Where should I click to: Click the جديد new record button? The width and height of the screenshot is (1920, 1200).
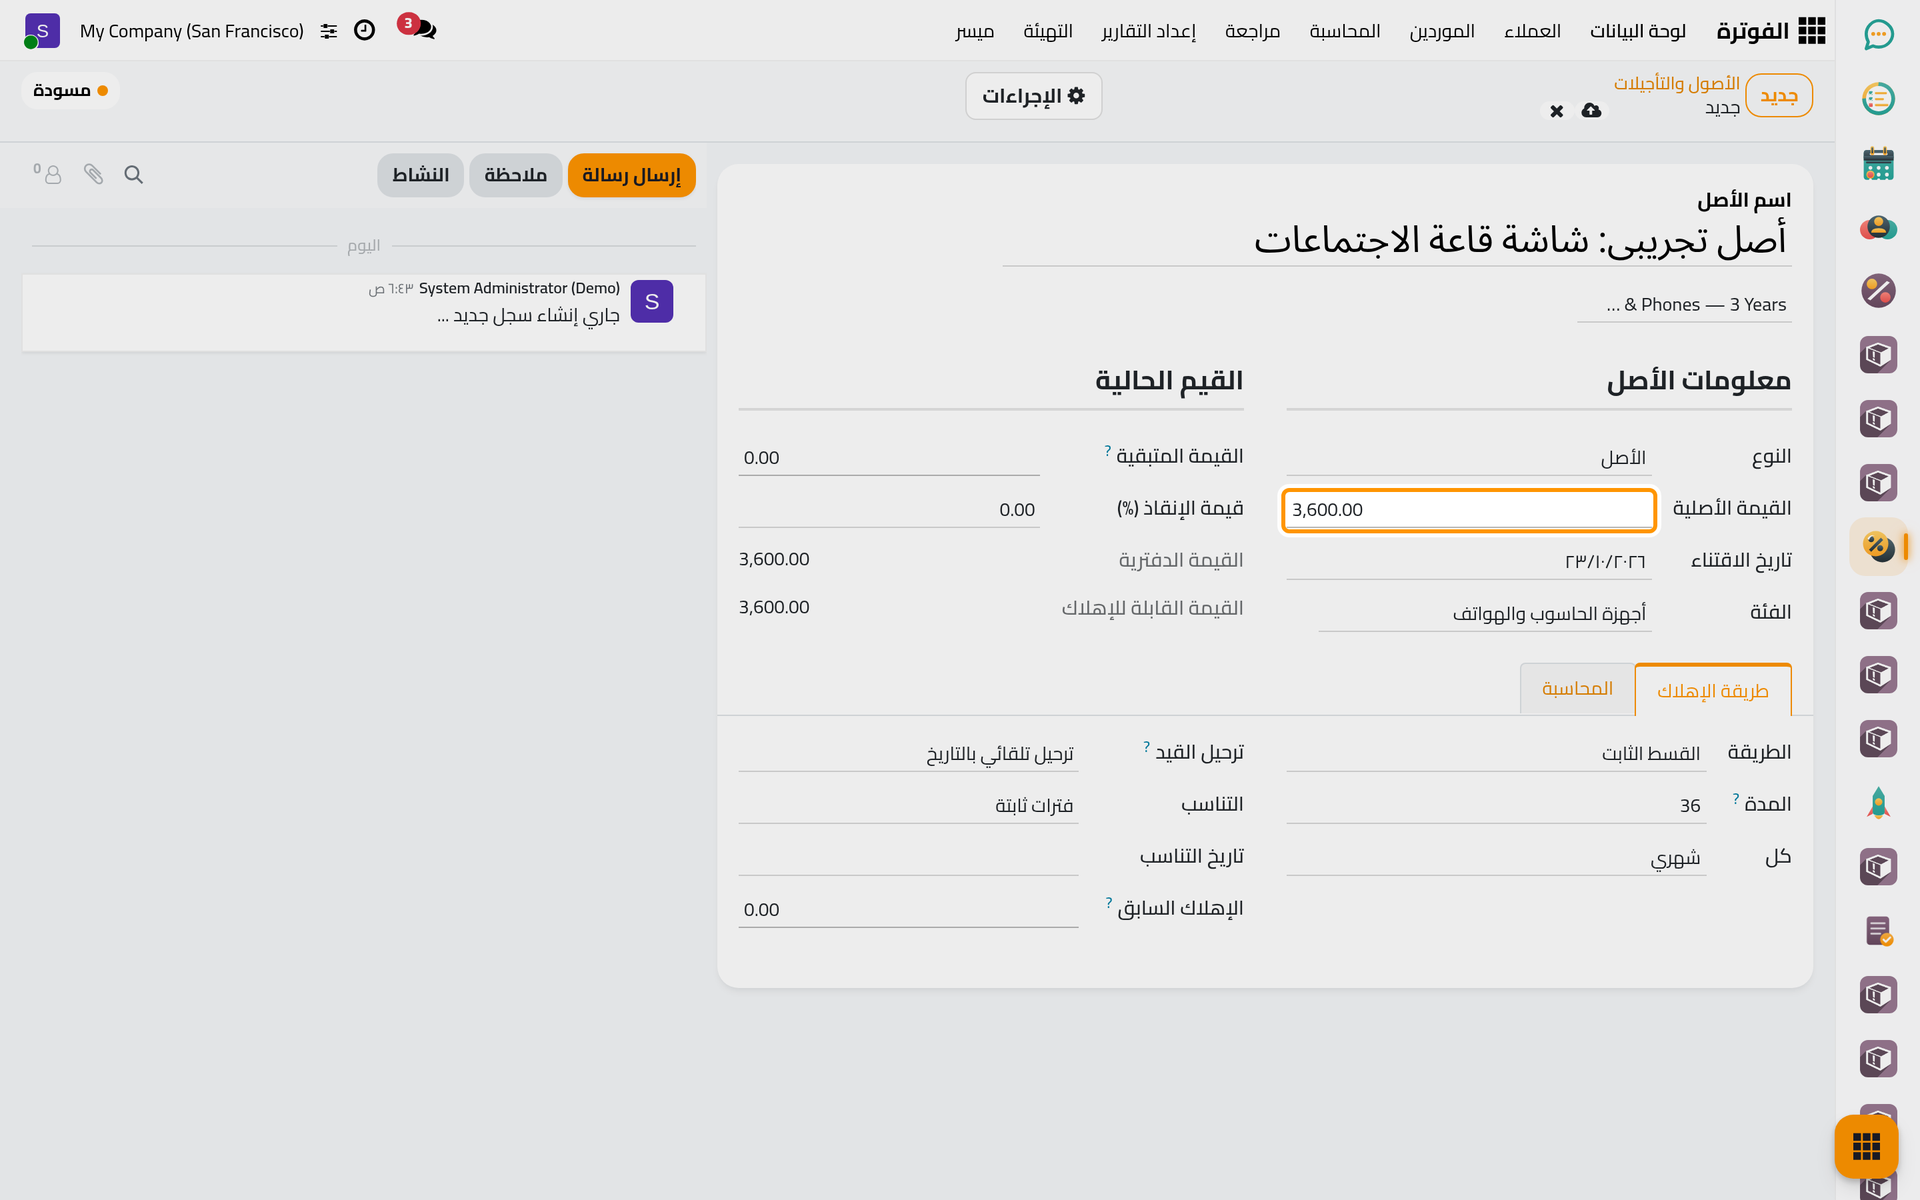tap(1778, 96)
